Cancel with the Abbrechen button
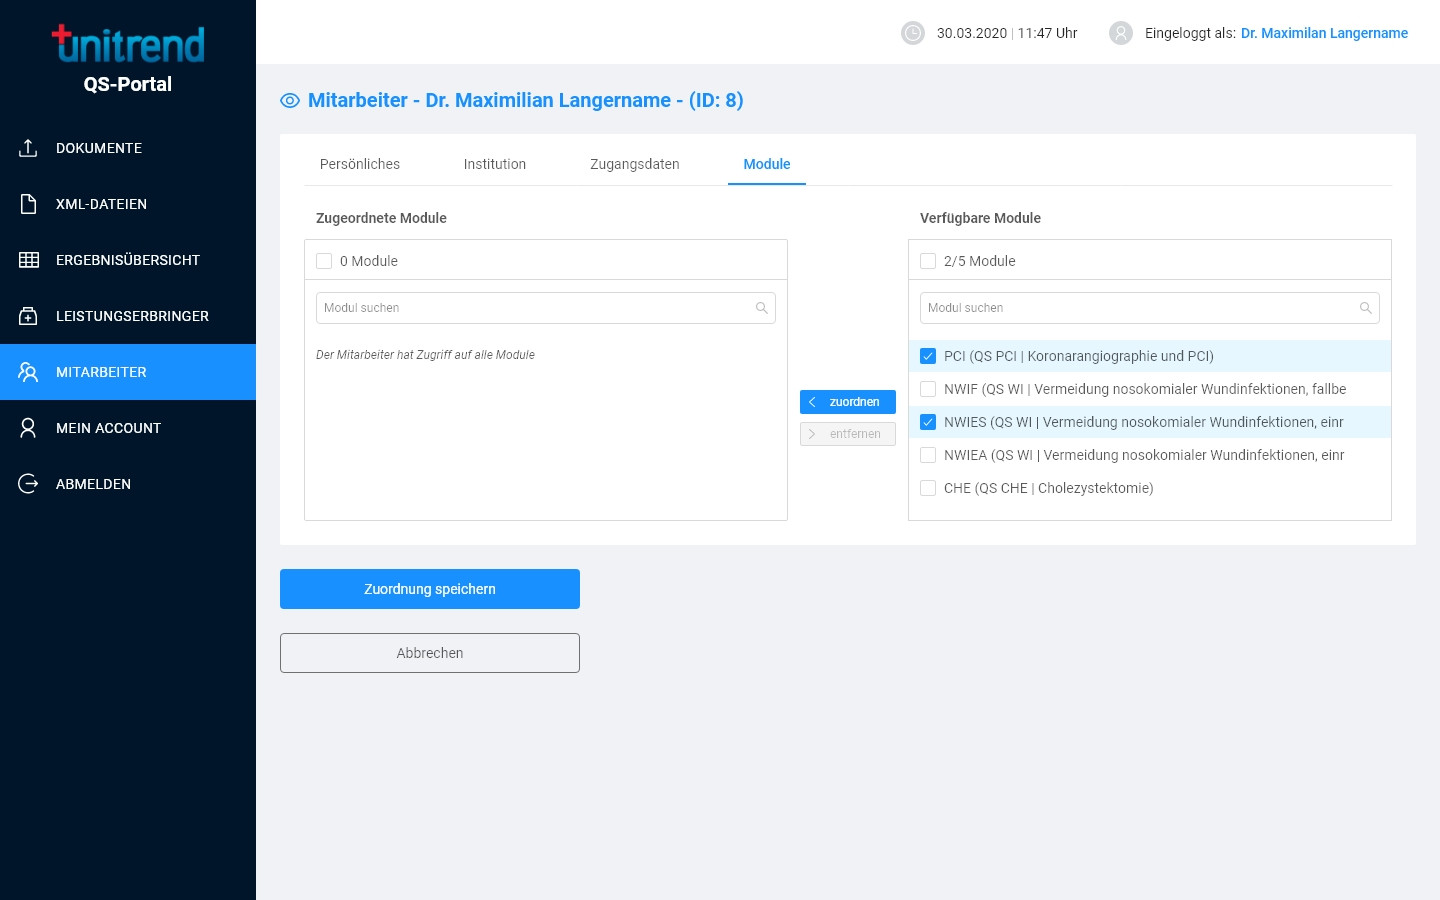The image size is (1440, 900). coord(430,653)
